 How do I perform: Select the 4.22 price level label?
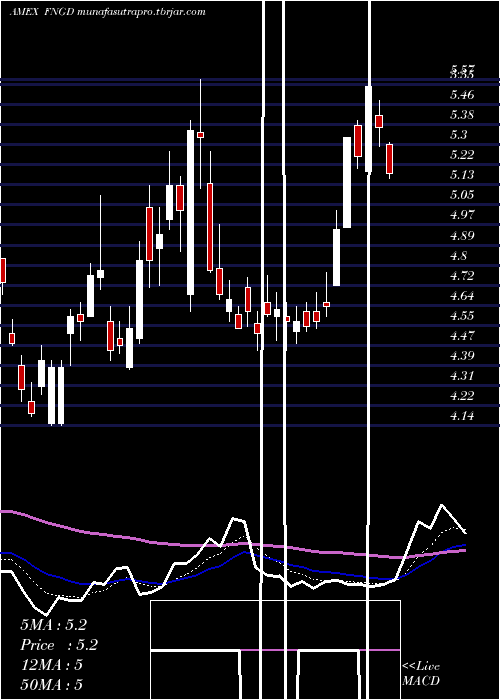coord(462,396)
